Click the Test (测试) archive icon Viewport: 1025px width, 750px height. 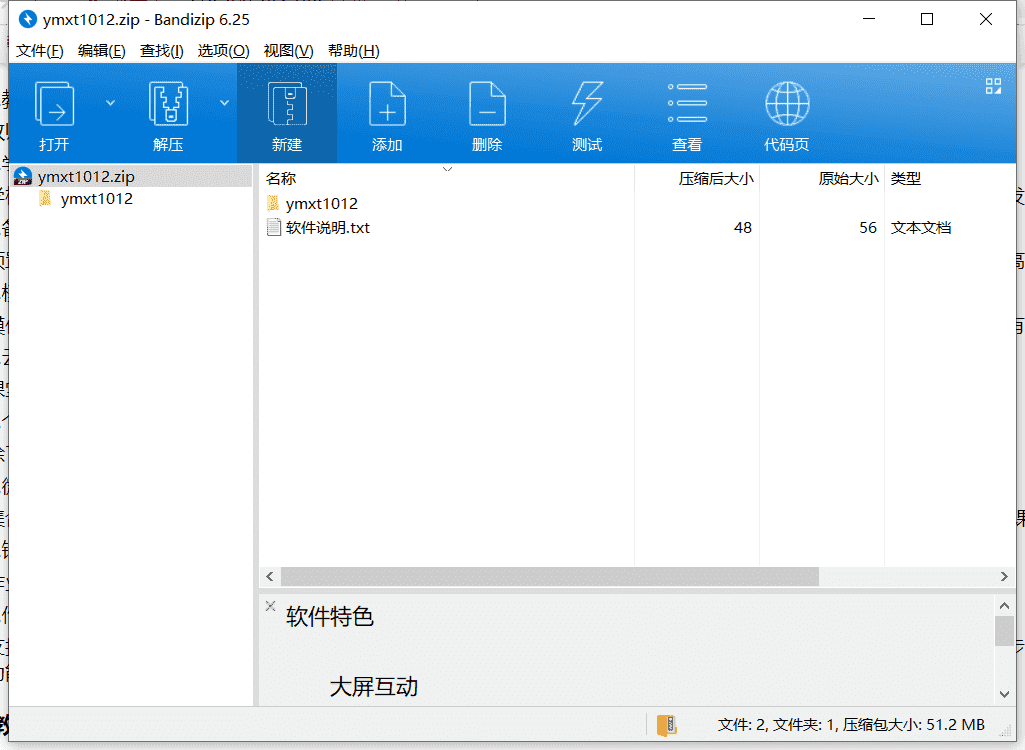point(587,103)
